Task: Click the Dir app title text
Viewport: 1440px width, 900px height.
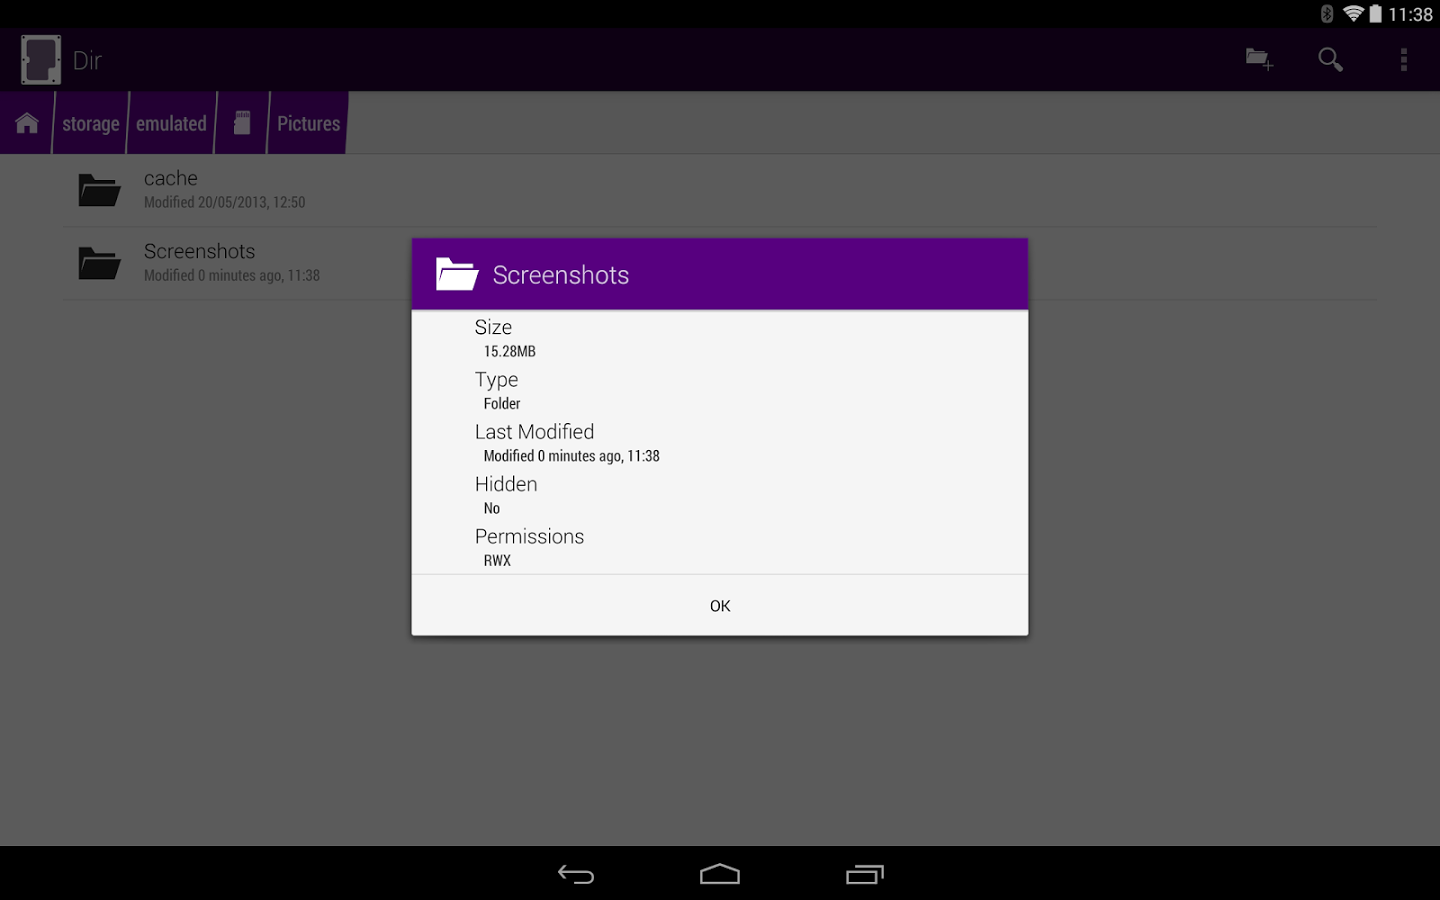Action: (x=88, y=61)
